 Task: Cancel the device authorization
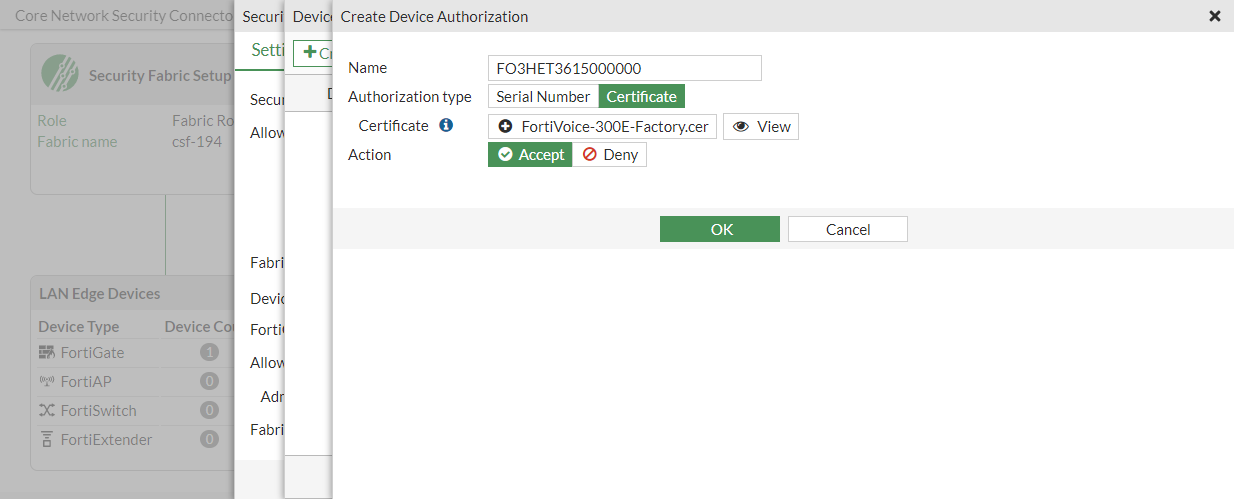coord(848,229)
